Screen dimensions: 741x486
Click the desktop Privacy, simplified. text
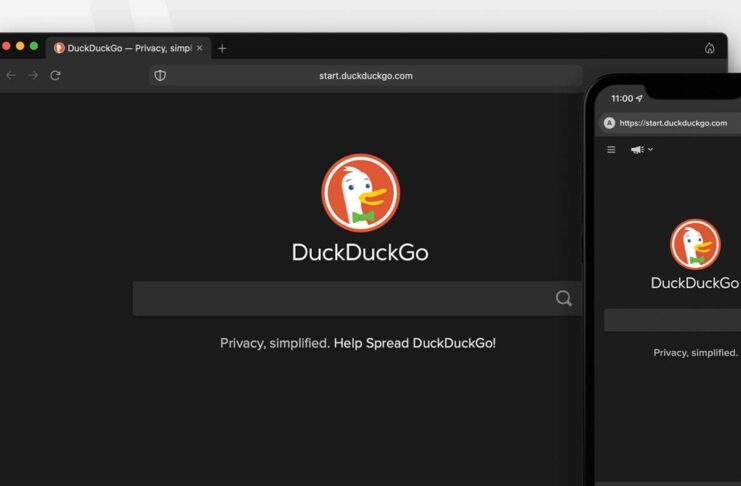[x=275, y=343]
